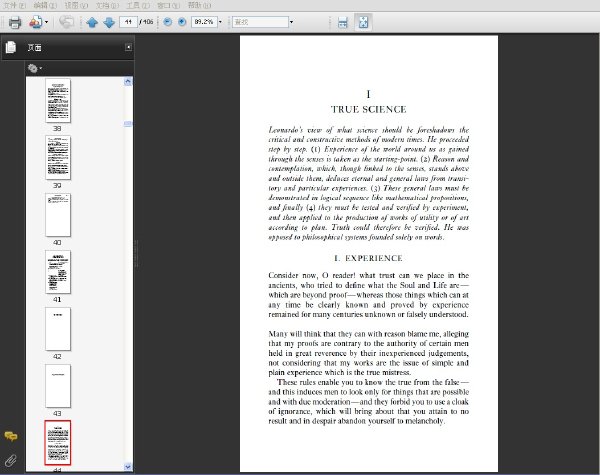
Task: Click the 'TRUE SCIENCE' heading on page
Action: tap(368, 109)
